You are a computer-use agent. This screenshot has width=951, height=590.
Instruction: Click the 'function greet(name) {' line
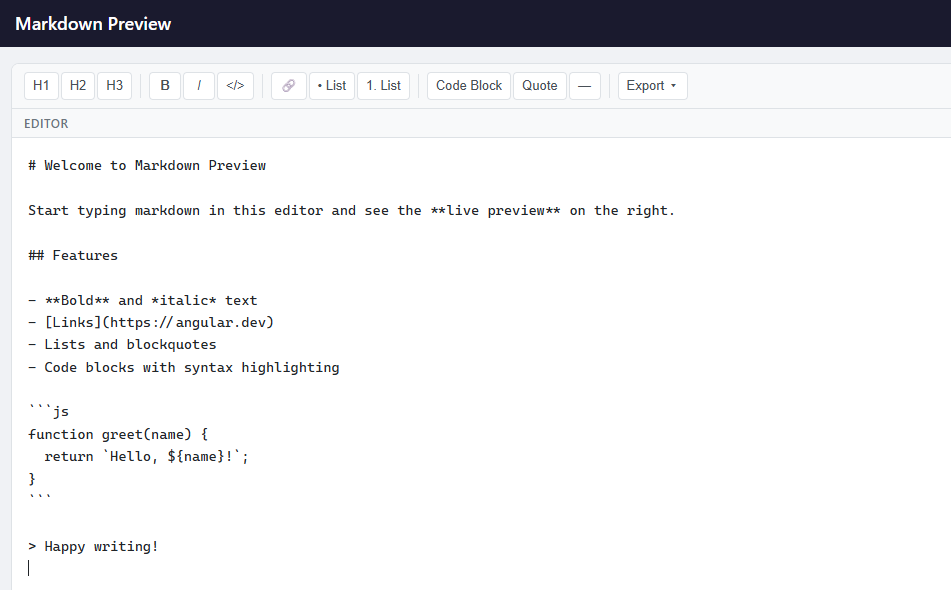[x=118, y=434]
